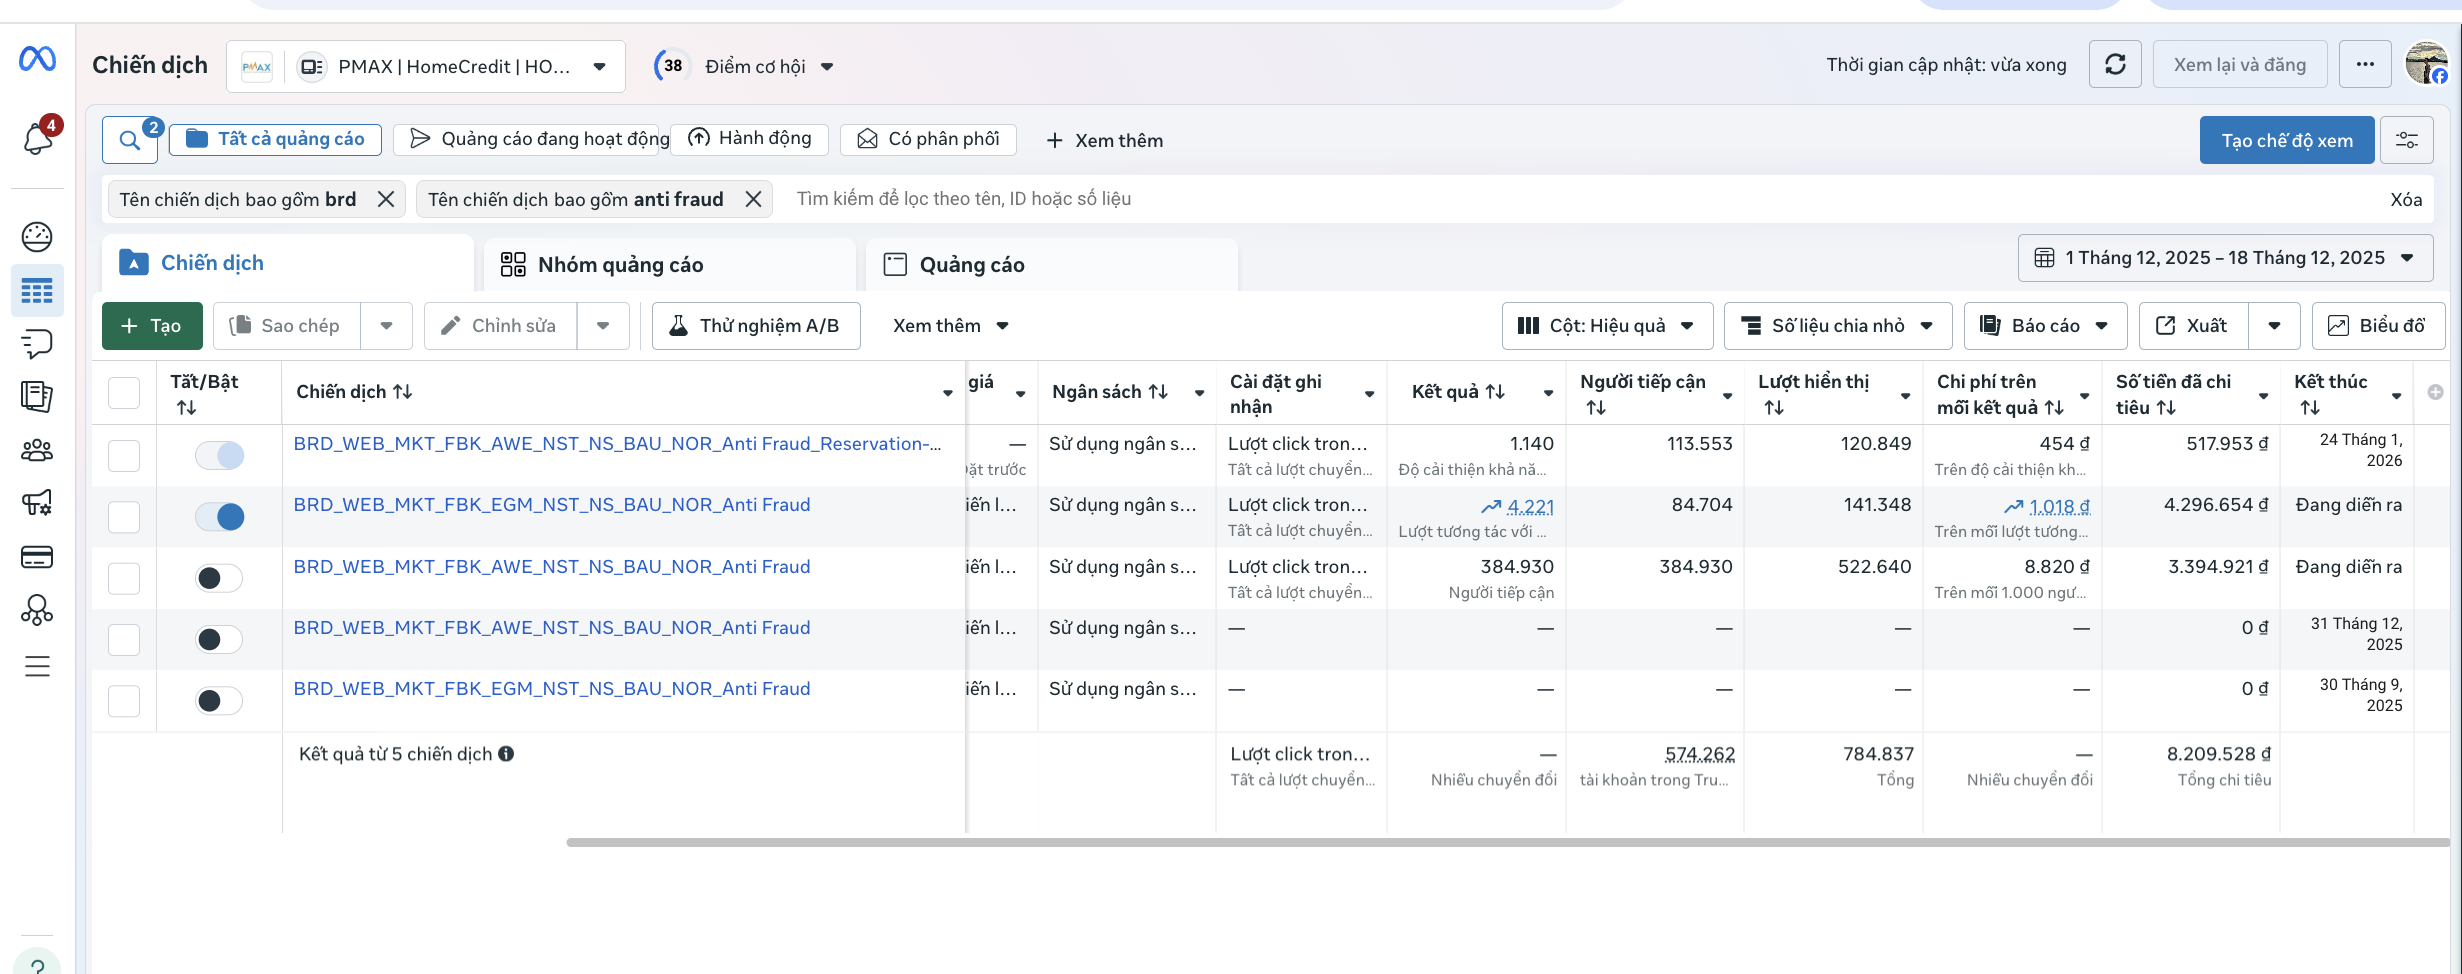Viewport: 2462px width, 974px height.
Task: Click the green Tạo button
Action: (152, 326)
